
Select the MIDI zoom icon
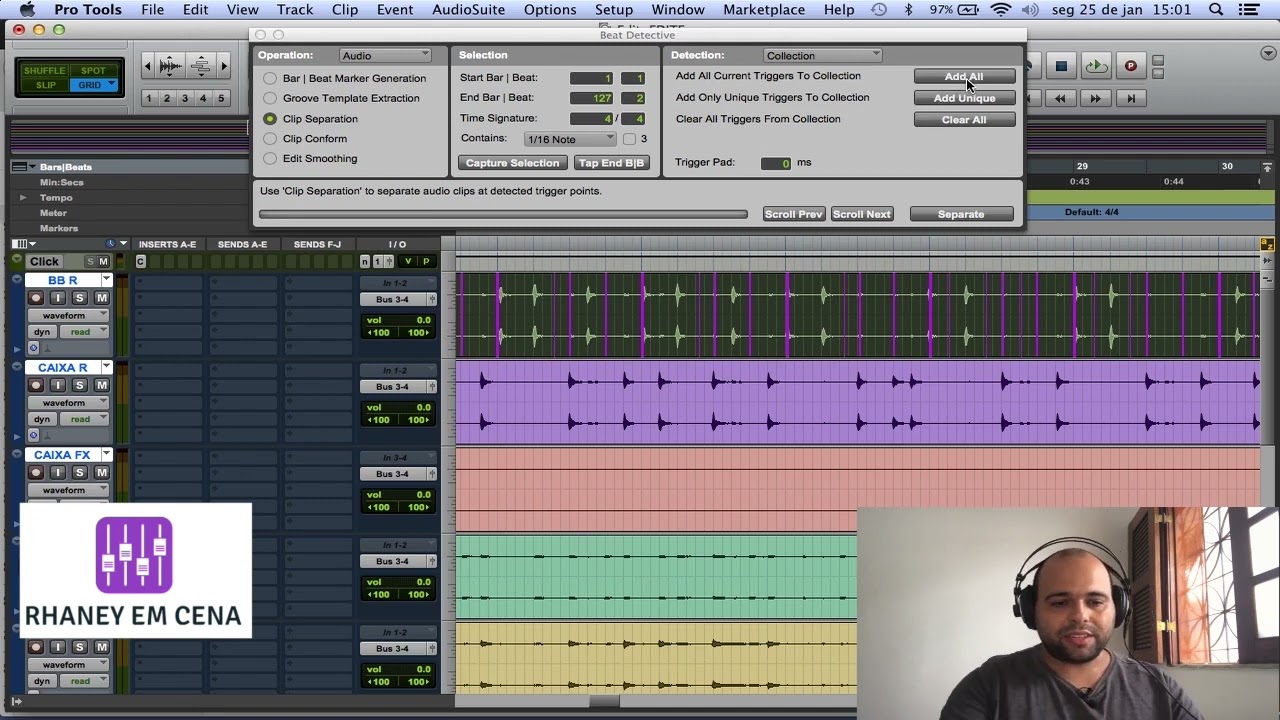[201, 67]
